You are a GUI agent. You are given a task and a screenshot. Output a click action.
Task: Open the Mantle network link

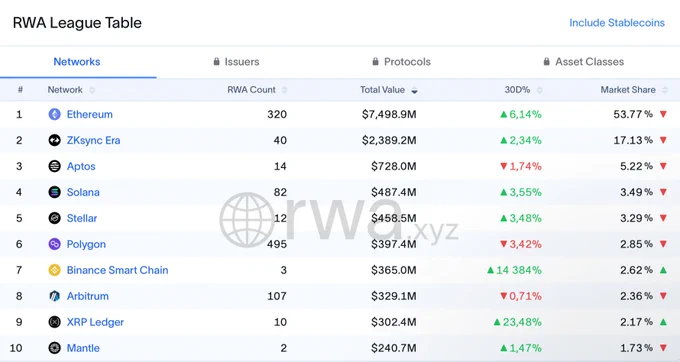click(83, 348)
